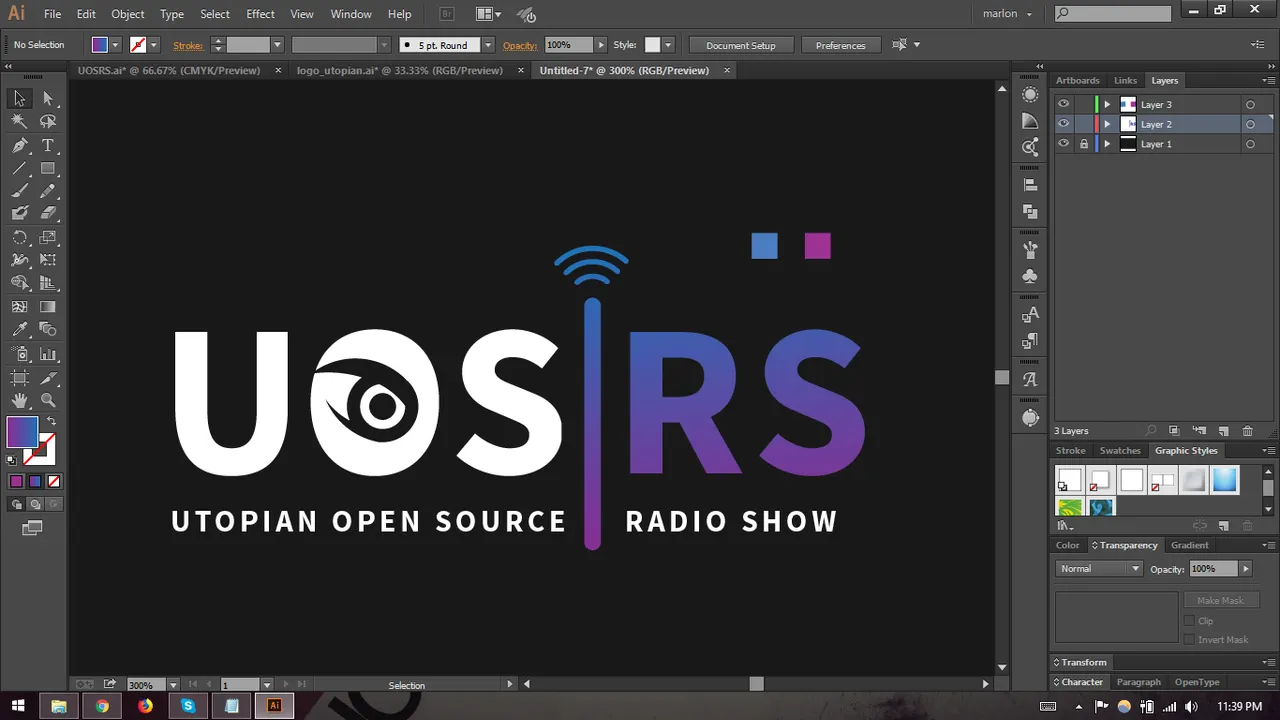The image size is (1280, 720).
Task: Unlock Layer 1 via lock icon
Action: [x=1084, y=144]
